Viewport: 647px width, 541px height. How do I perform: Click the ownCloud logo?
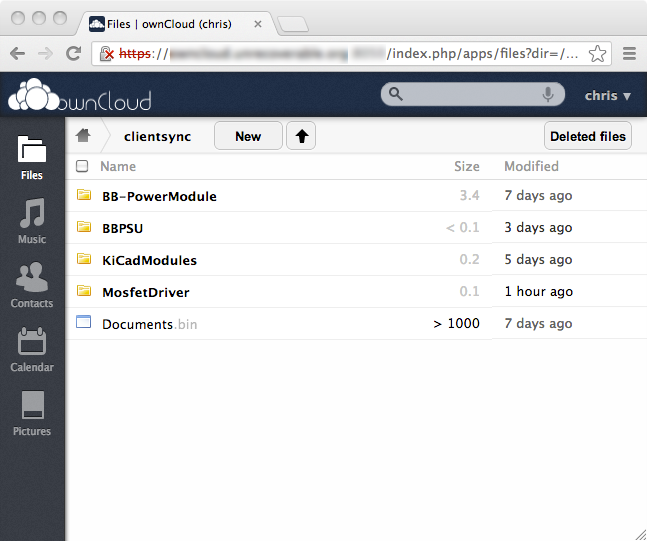click(80, 95)
